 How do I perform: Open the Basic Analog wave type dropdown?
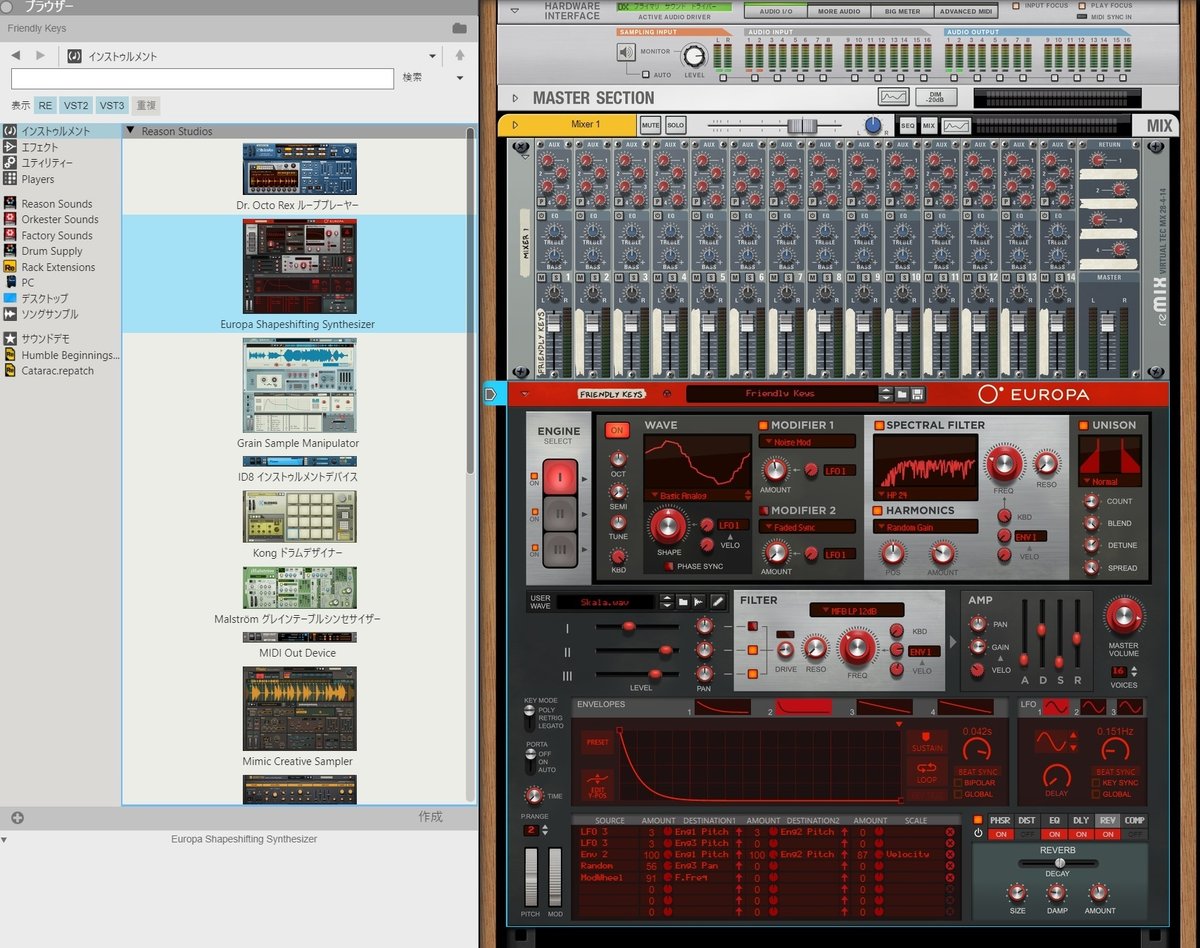[x=698, y=495]
